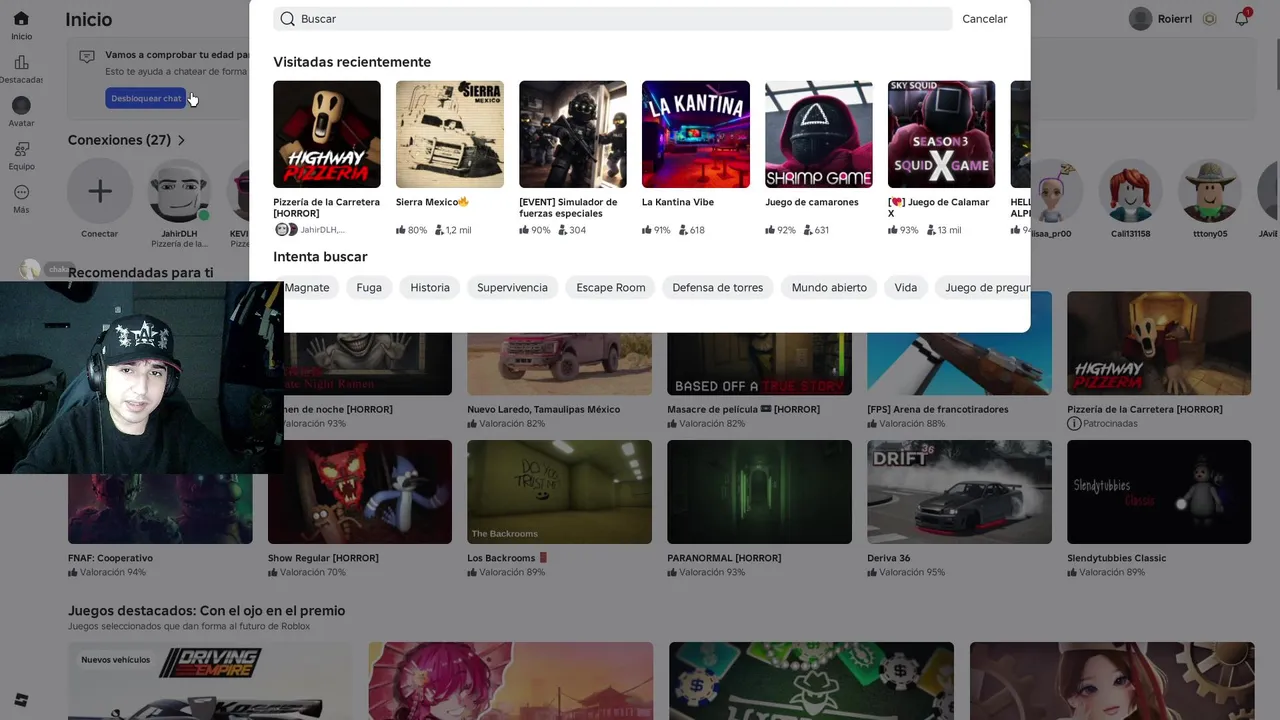Viewport: 1280px width, 720px height.
Task: Select the Vida suggestion chip
Action: point(905,287)
